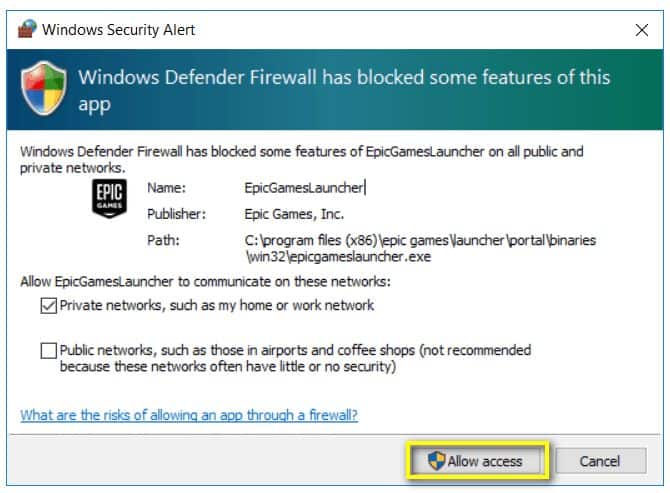The image size is (670, 493).
Task: Click the Windows Security Alert title text
Action: 118,30
